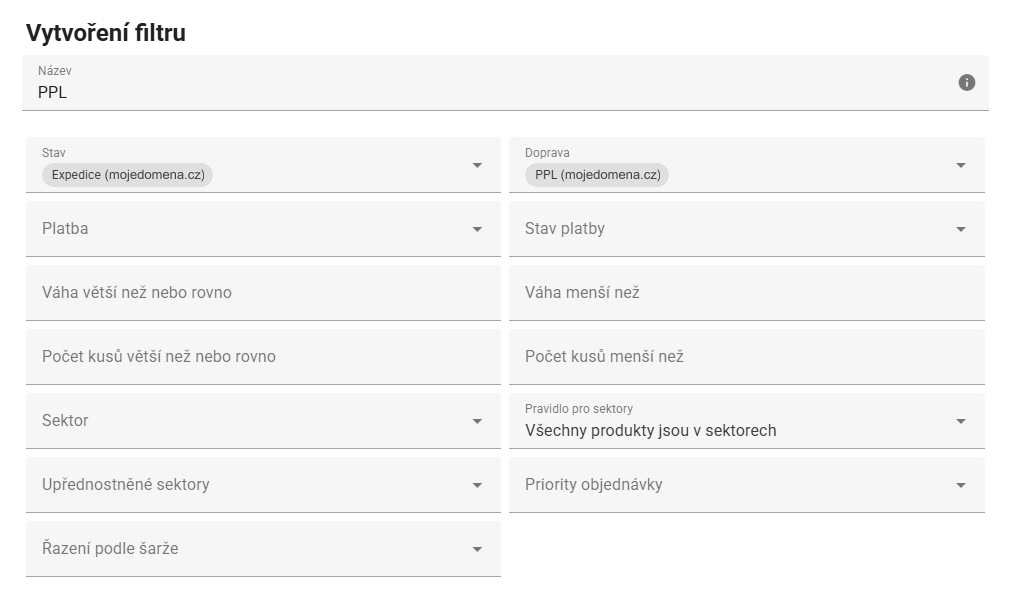
Task: Click Všechny produkty jsou v sektorech value
Action: (x=651, y=431)
